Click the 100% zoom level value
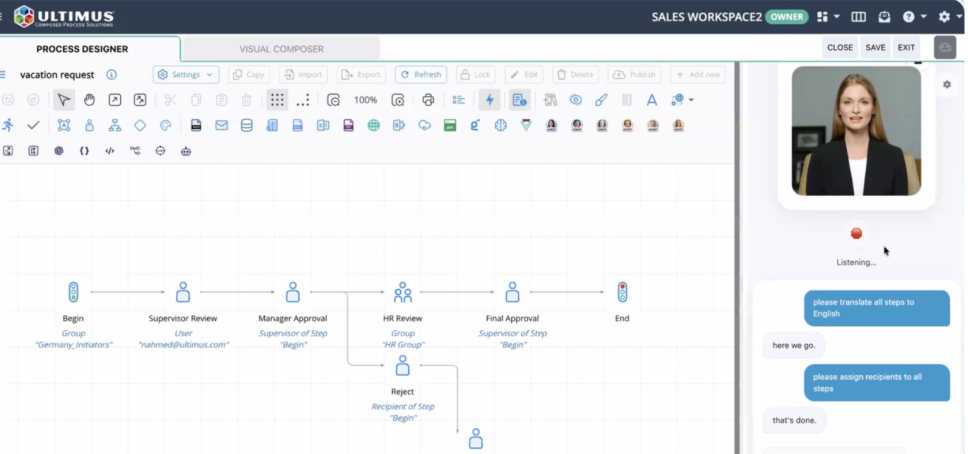The height and width of the screenshot is (454, 968). pyautogui.click(x=365, y=100)
